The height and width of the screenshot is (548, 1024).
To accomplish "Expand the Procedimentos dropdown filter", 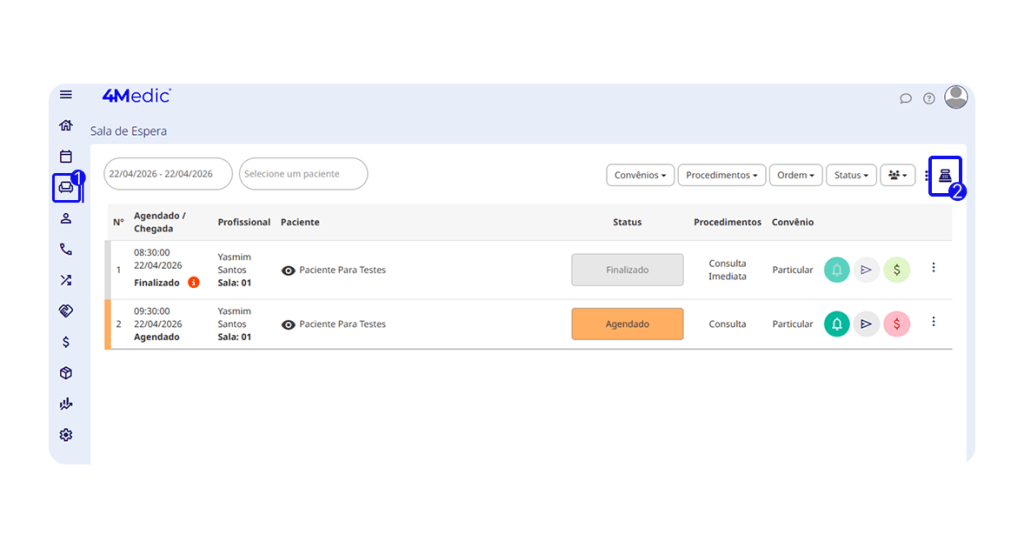I will click(722, 175).
